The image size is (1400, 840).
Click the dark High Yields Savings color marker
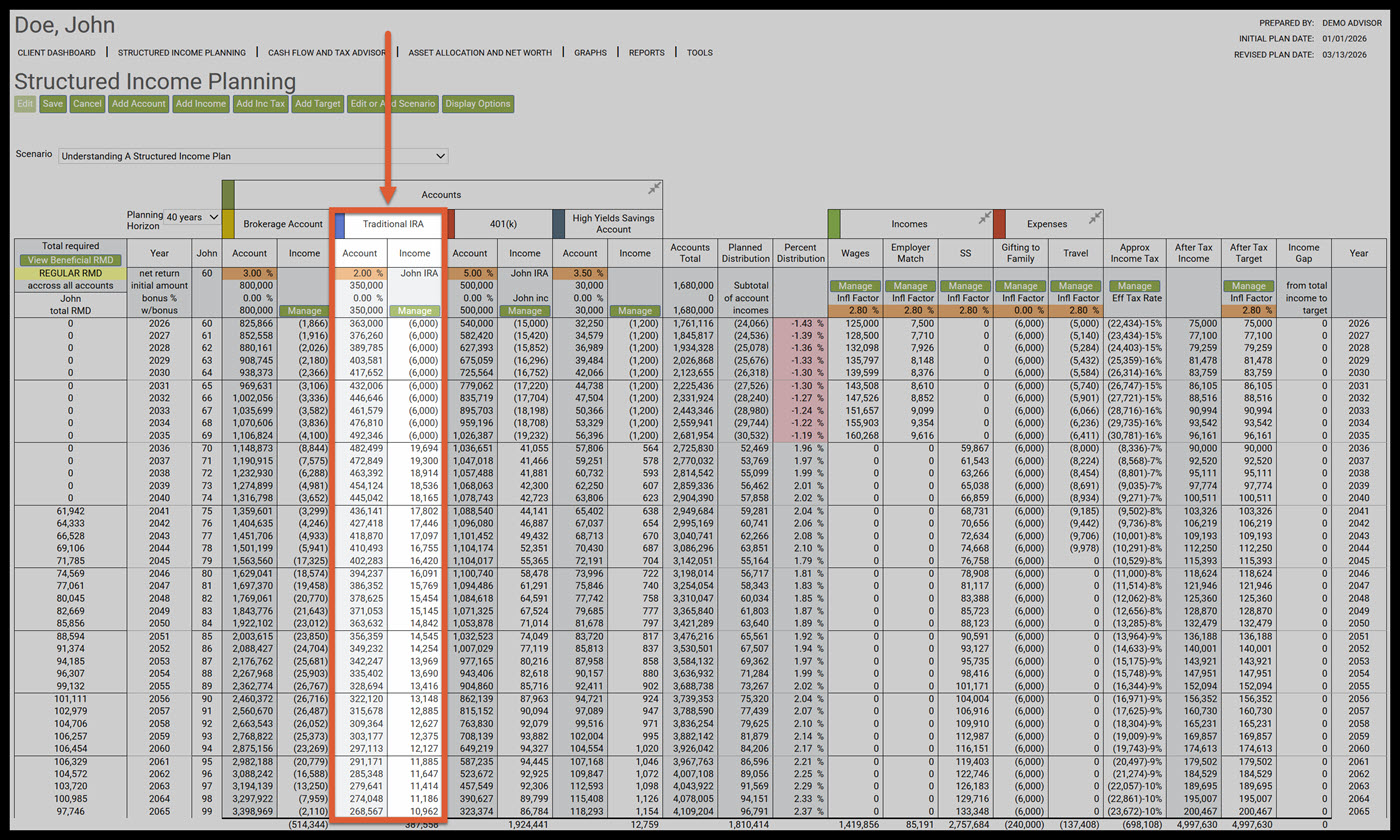tap(557, 224)
